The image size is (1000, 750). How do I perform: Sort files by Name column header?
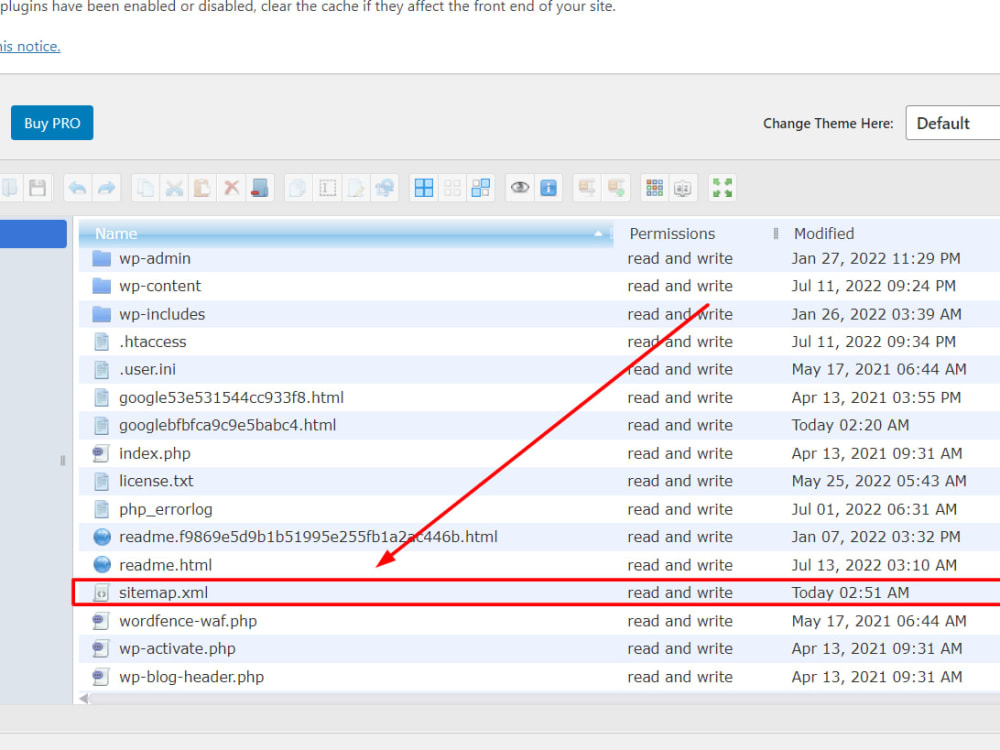coord(346,233)
